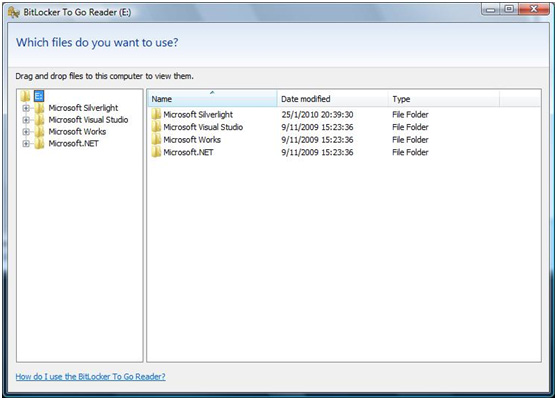The image size is (557, 400).
Task: Click Microsoft Visual Studio folder icon in tree
Action: pos(39,120)
